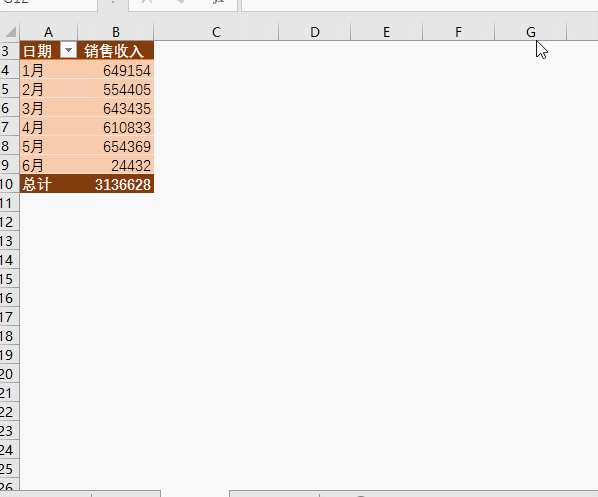Click the Name Box field
The width and height of the screenshot is (598, 497).
click(x=48, y=4)
